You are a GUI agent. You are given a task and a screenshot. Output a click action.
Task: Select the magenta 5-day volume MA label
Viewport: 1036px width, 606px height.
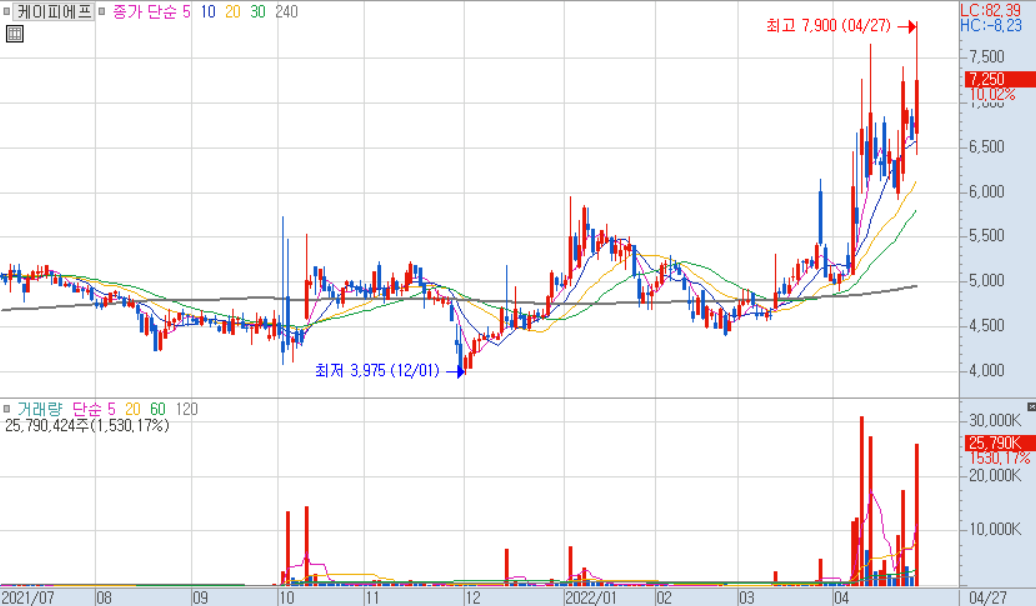[111, 409]
